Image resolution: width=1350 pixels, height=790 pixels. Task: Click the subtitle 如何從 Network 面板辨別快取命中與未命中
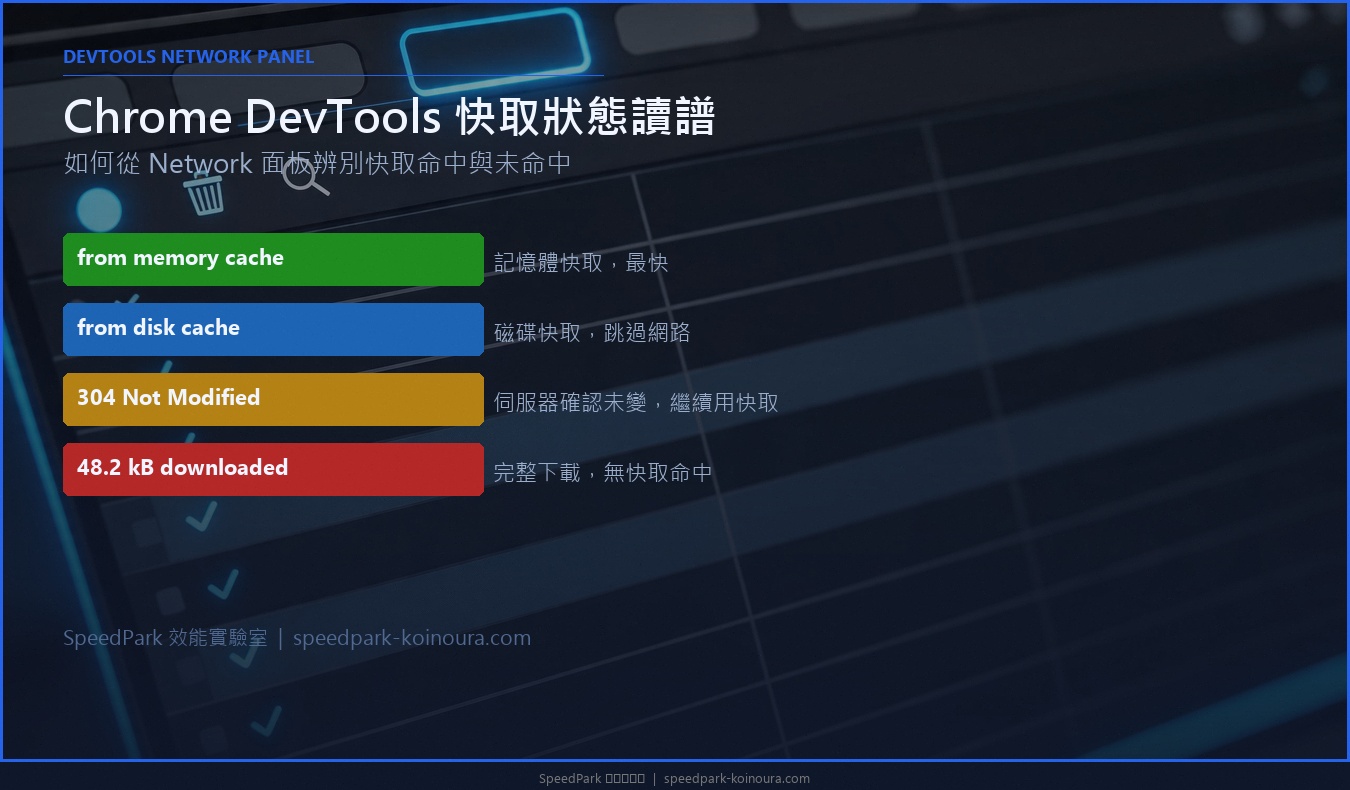pyautogui.click(x=317, y=164)
